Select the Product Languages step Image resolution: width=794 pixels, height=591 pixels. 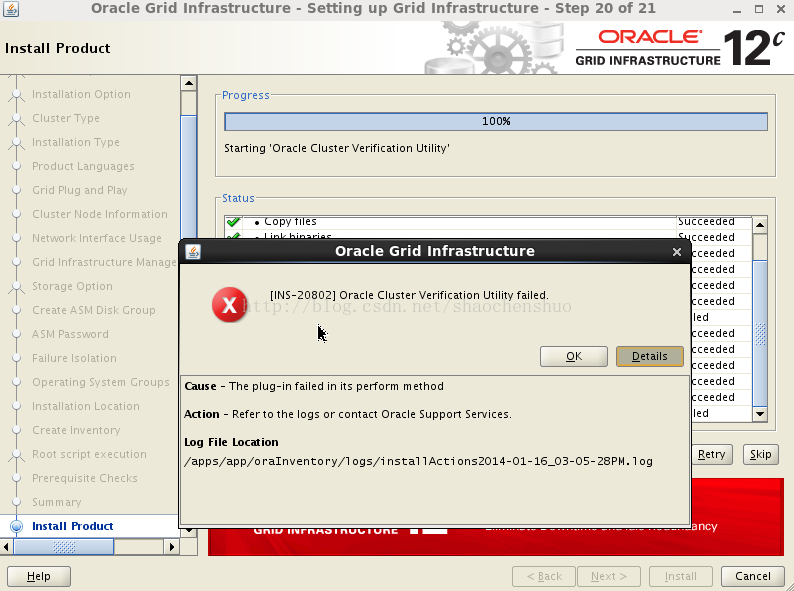tap(83, 166)
